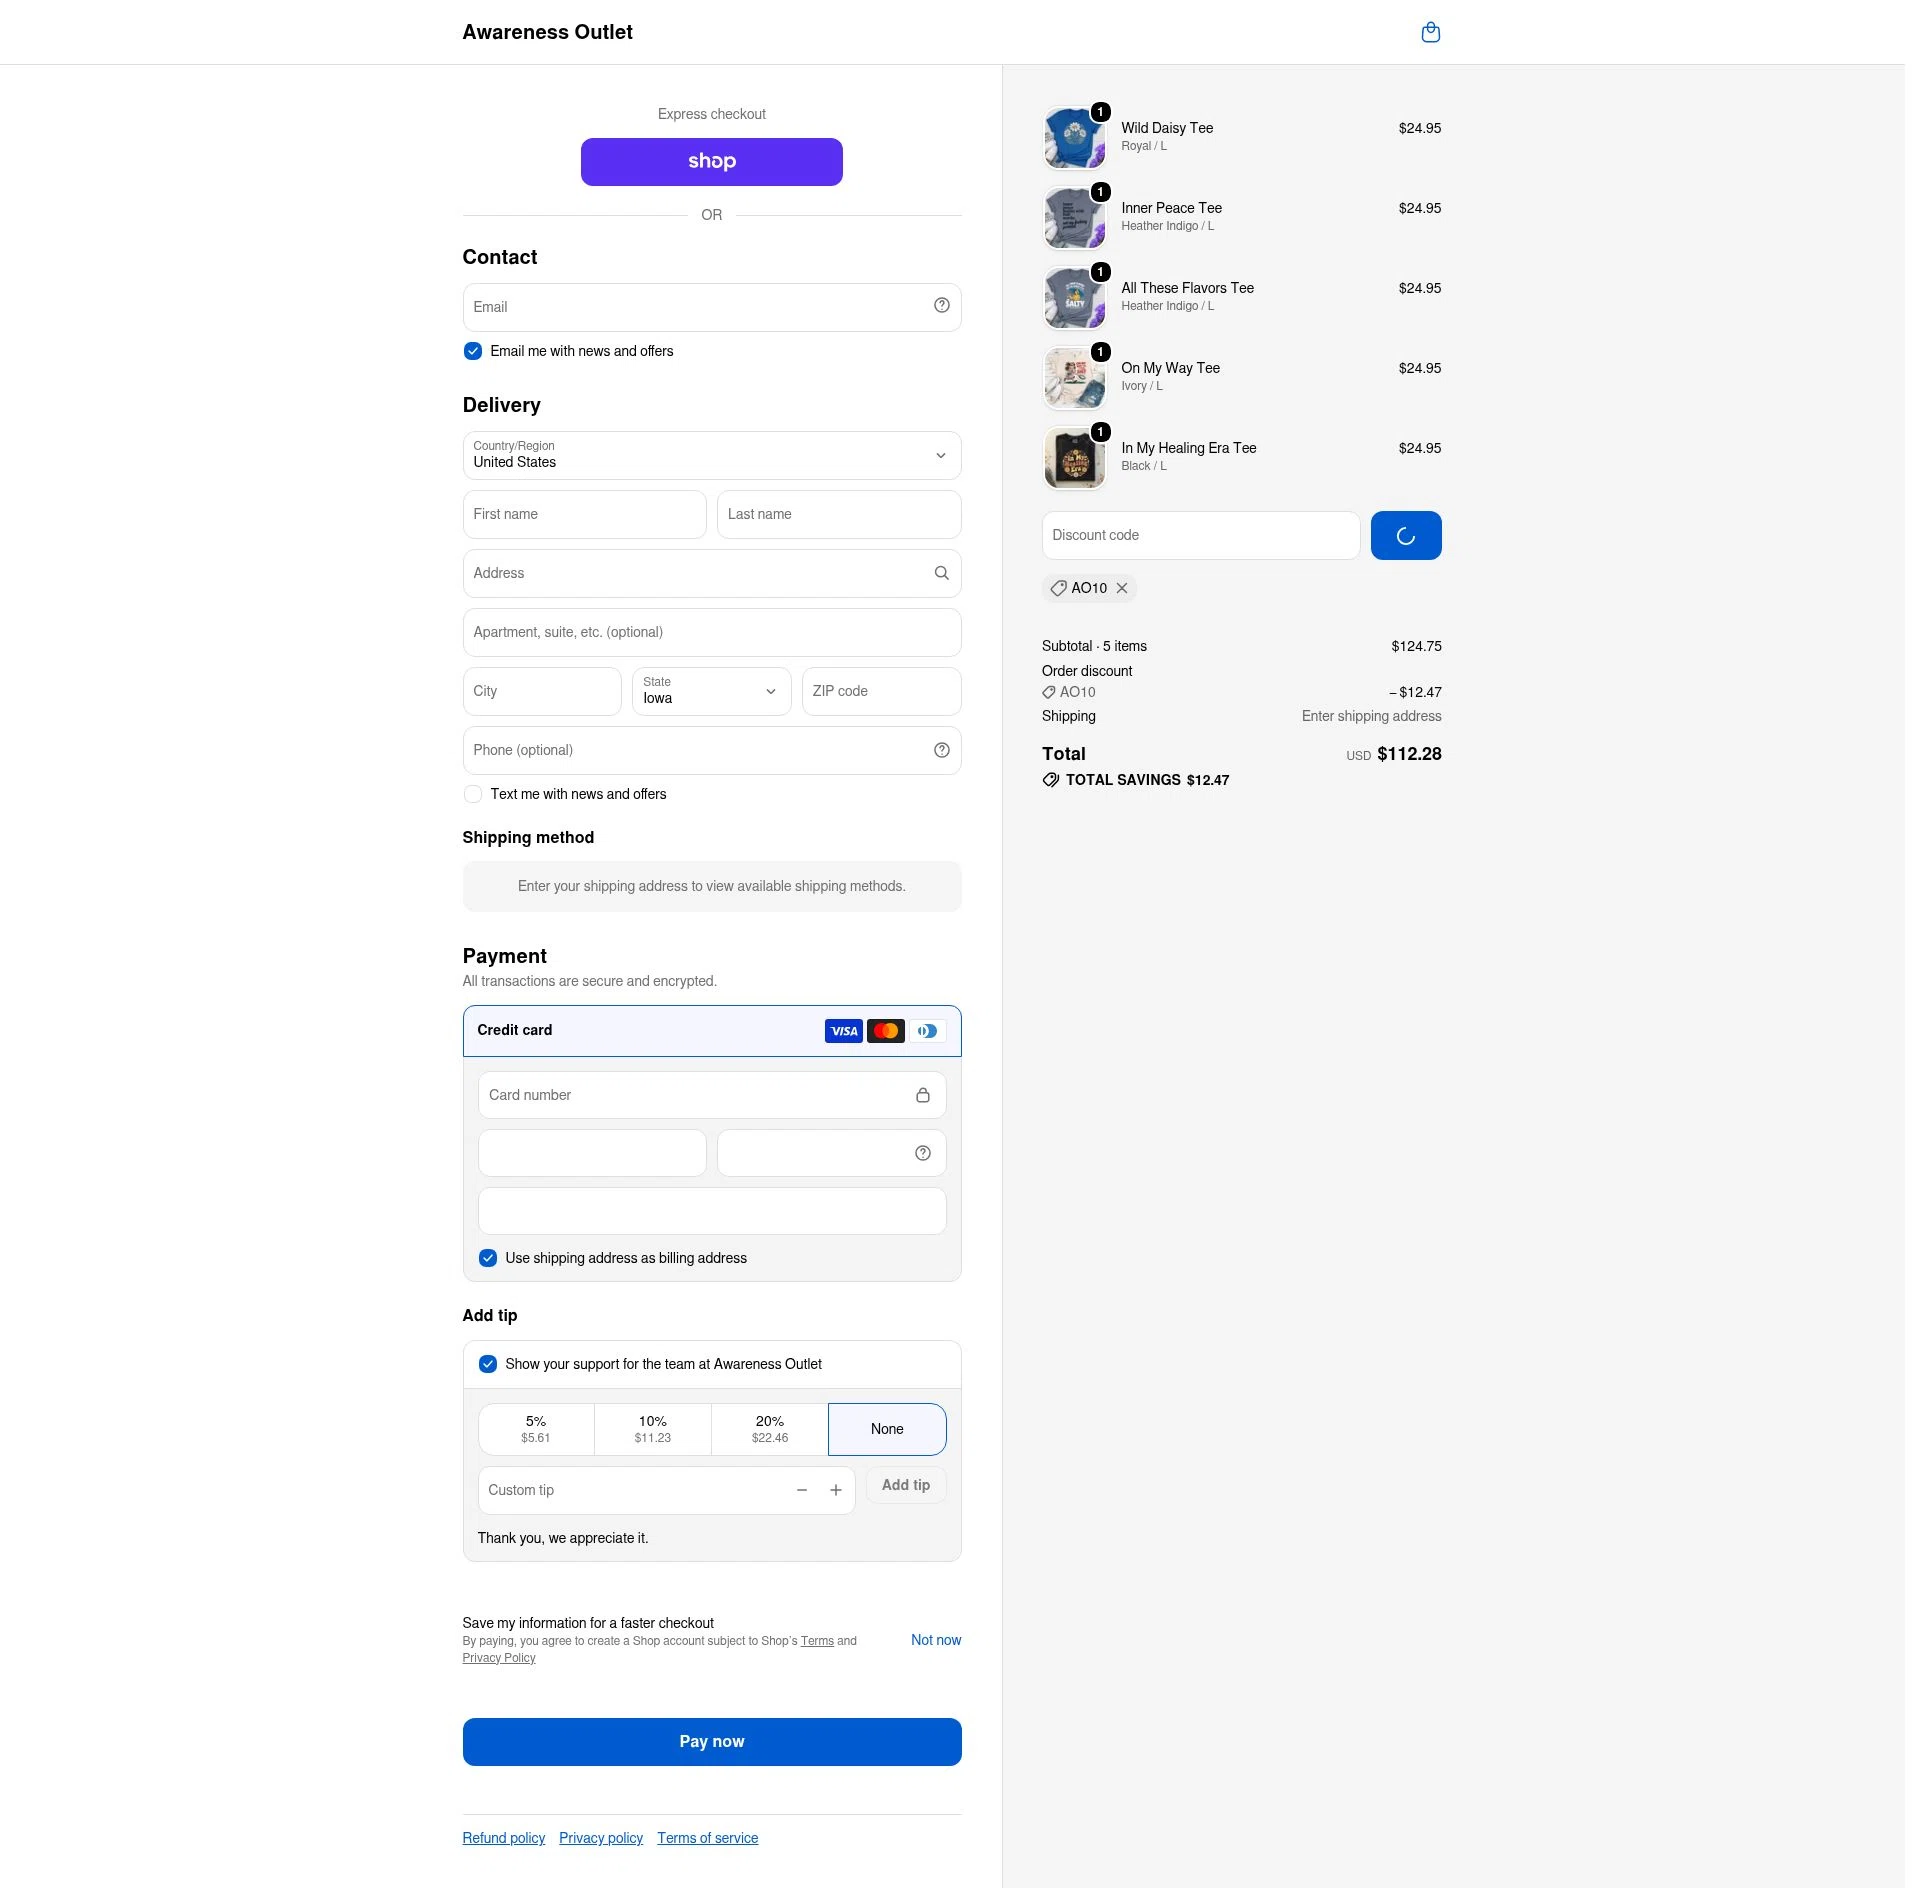Click the security code help icon
This screenshot has width=1920, height=1888.
(922, 1153)
